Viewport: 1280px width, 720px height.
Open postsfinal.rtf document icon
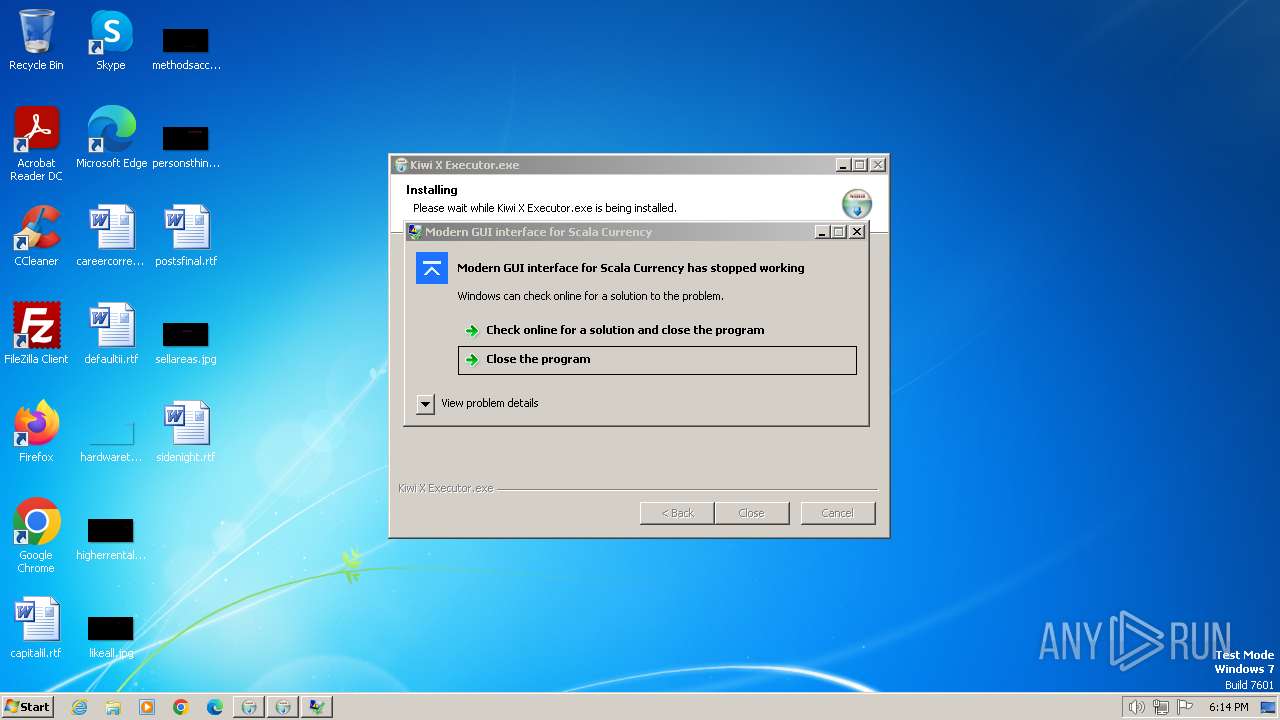click(186, 236)
